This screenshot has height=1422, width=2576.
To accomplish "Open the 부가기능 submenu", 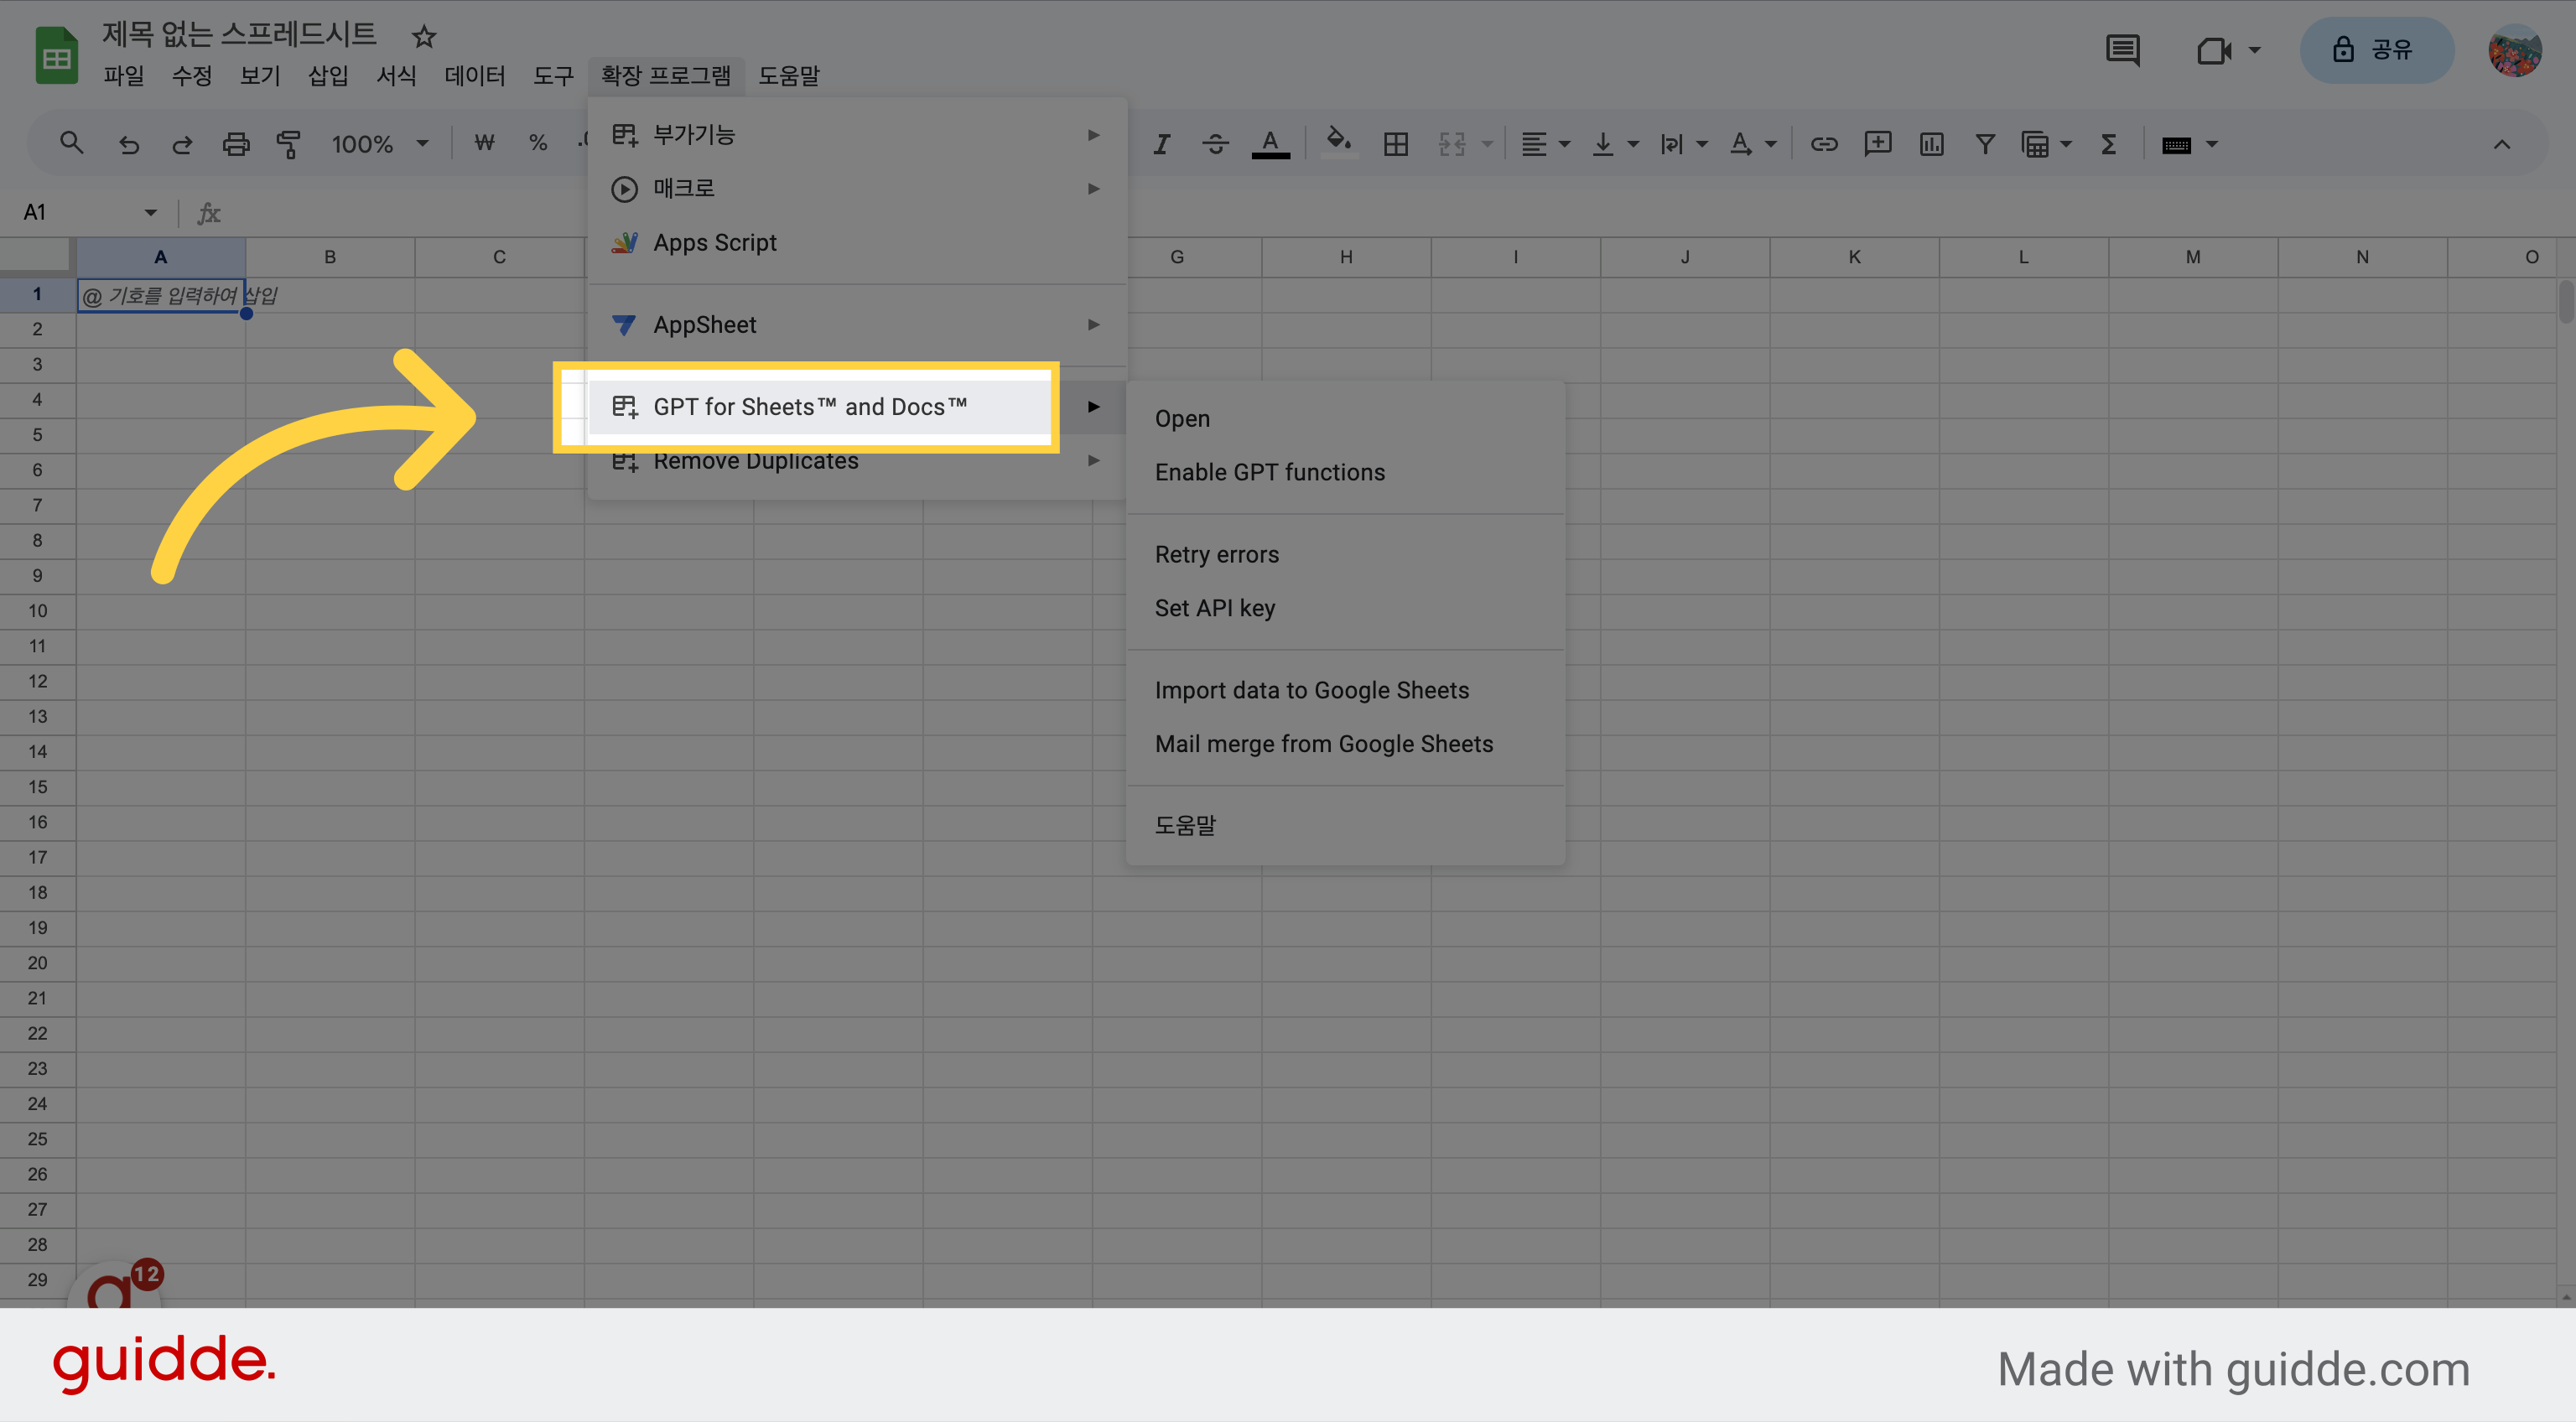I will pos(858,134).
